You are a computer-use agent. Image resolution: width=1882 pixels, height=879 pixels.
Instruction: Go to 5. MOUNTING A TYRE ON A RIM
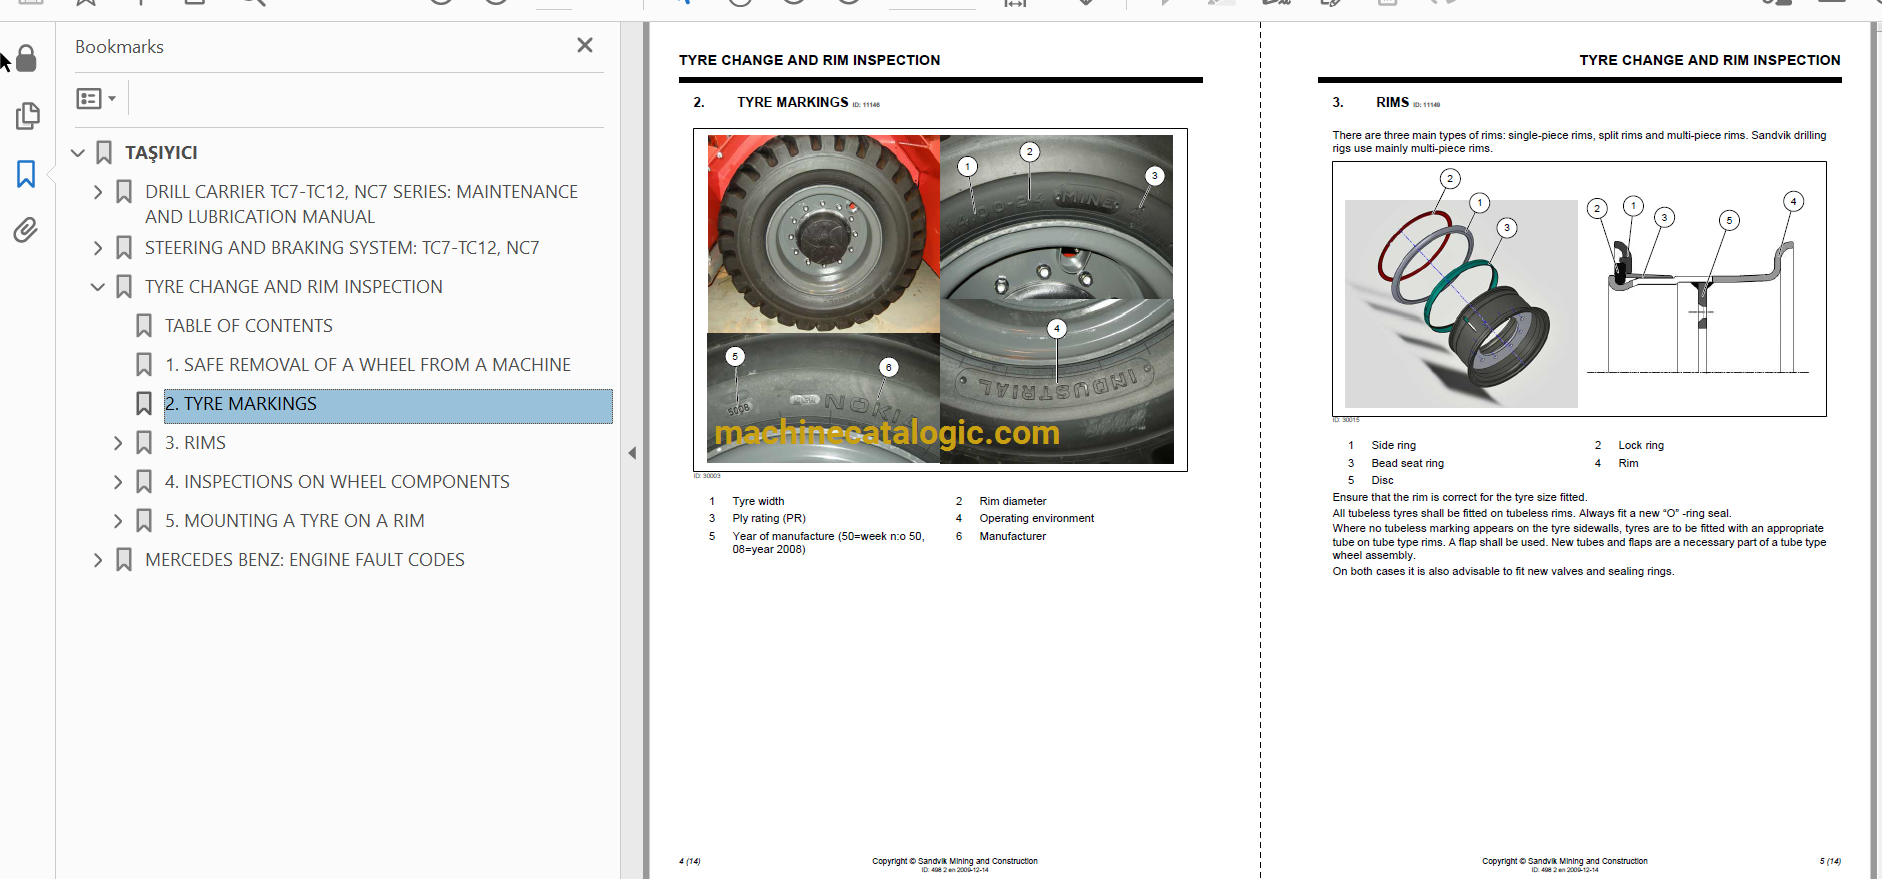coord(295,521)
